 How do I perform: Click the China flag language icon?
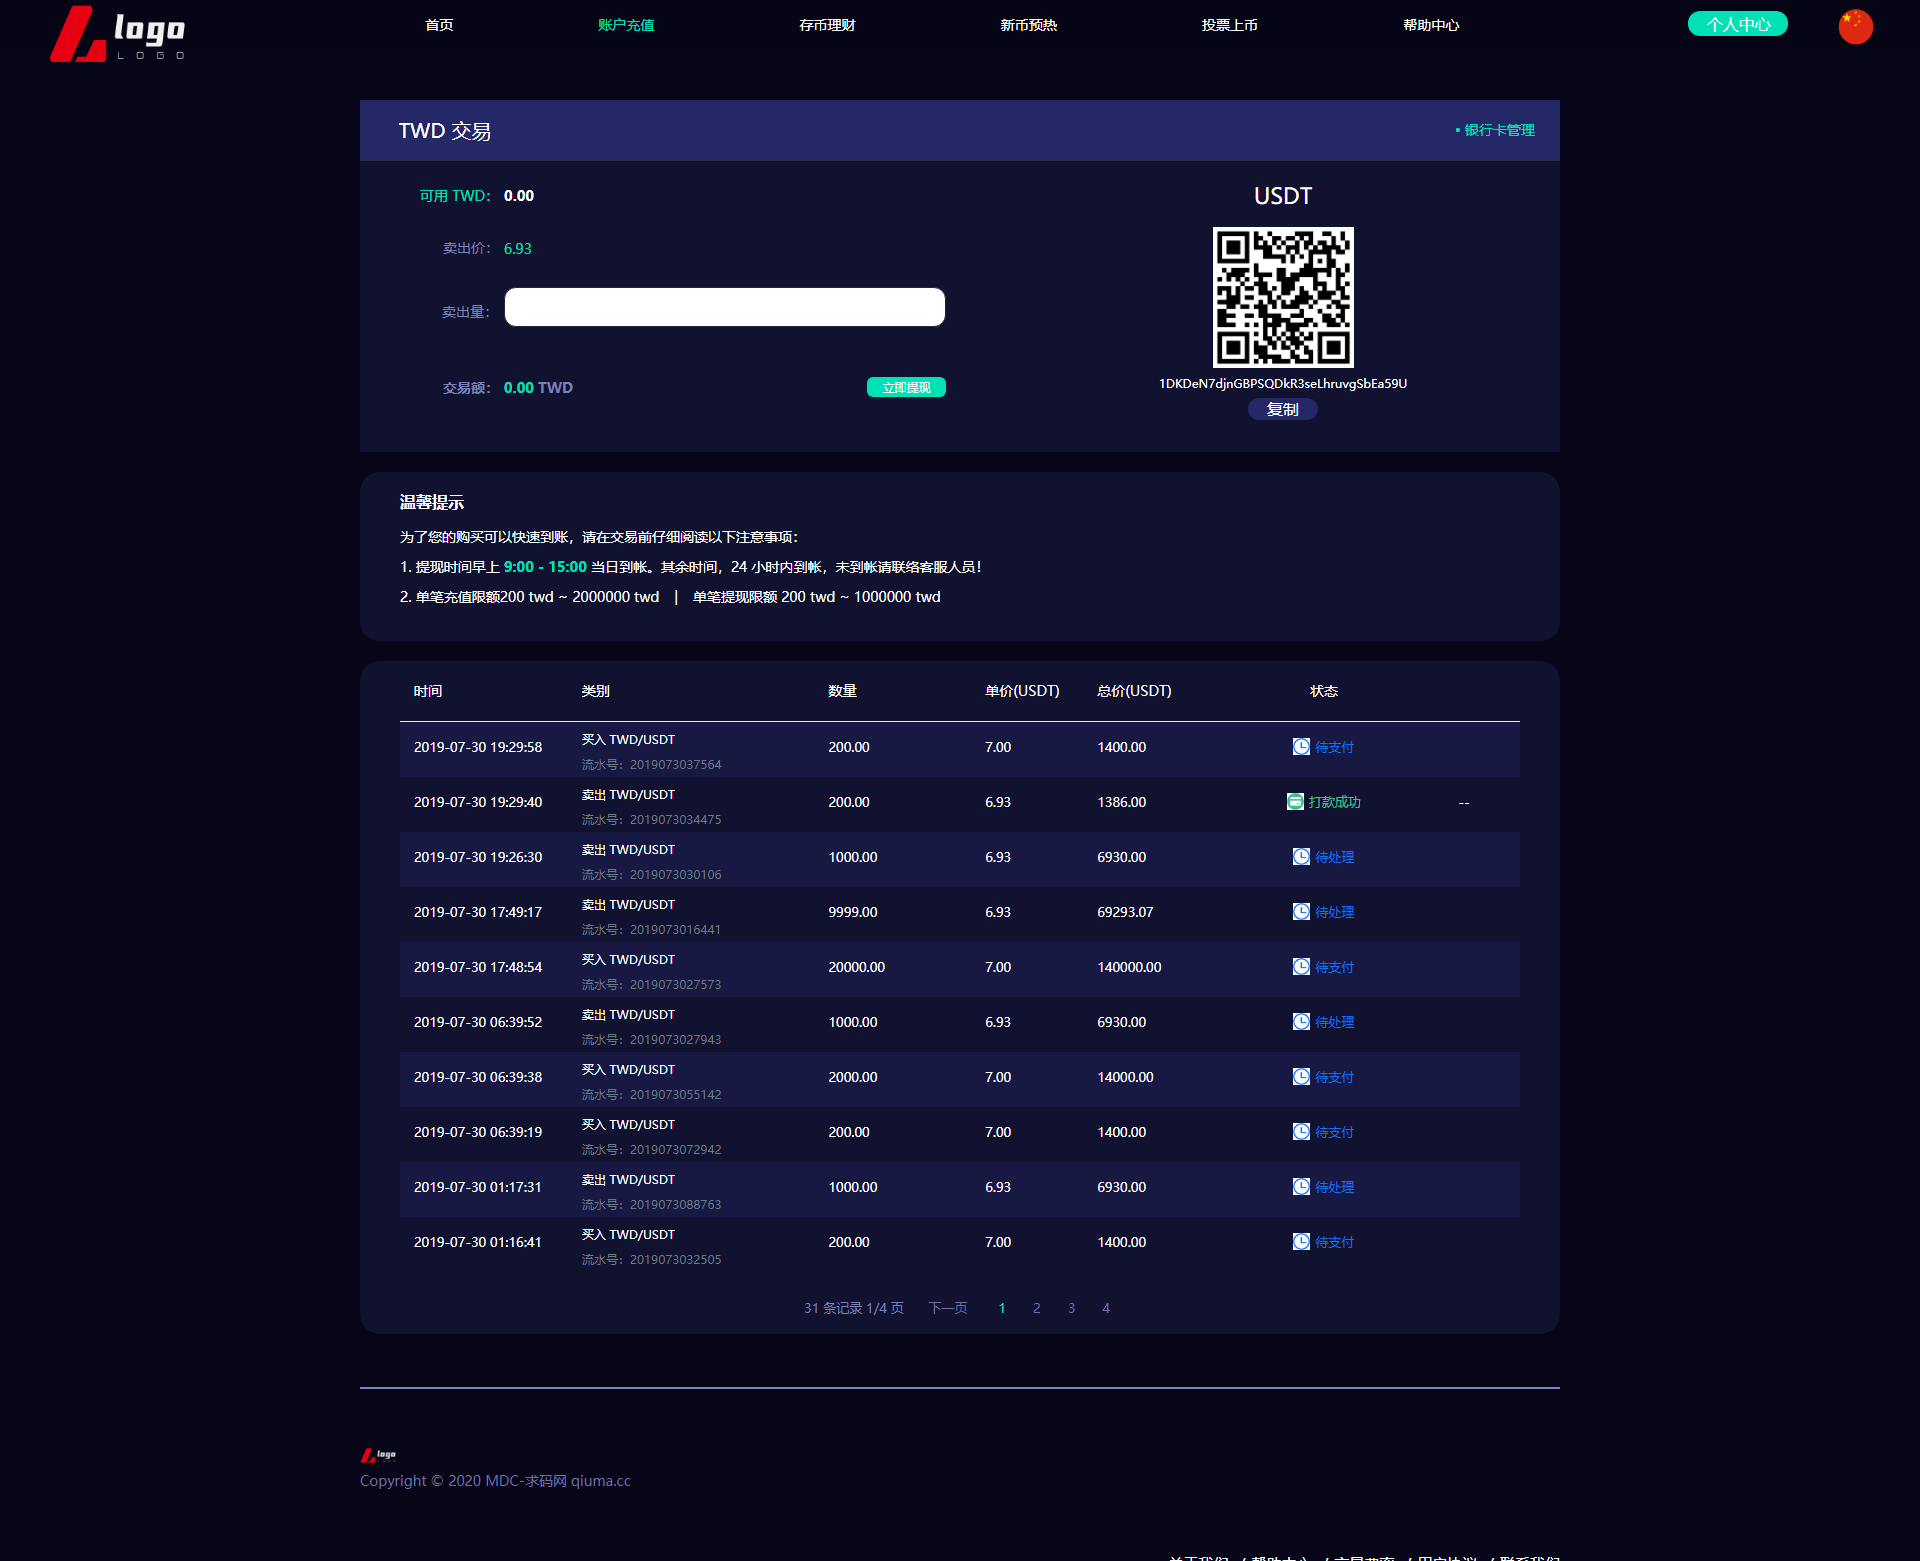(1855, 26)
